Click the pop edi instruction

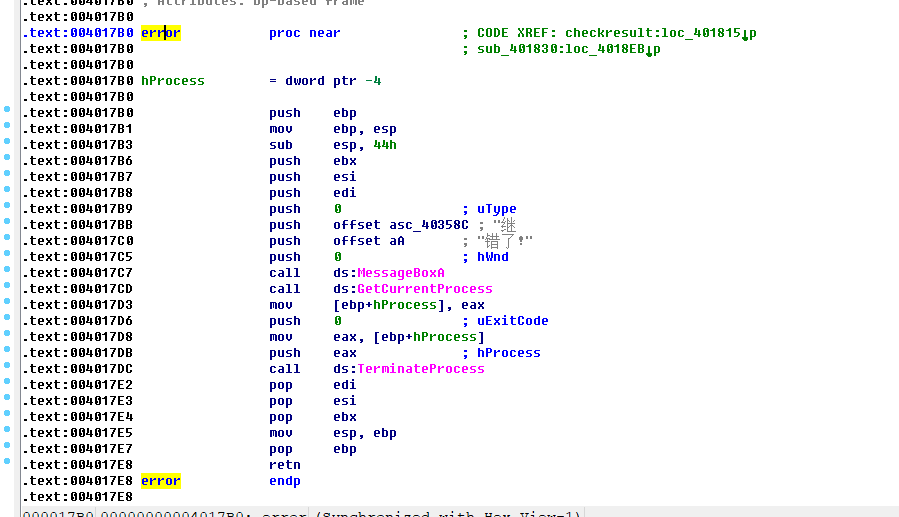(312, 385)
